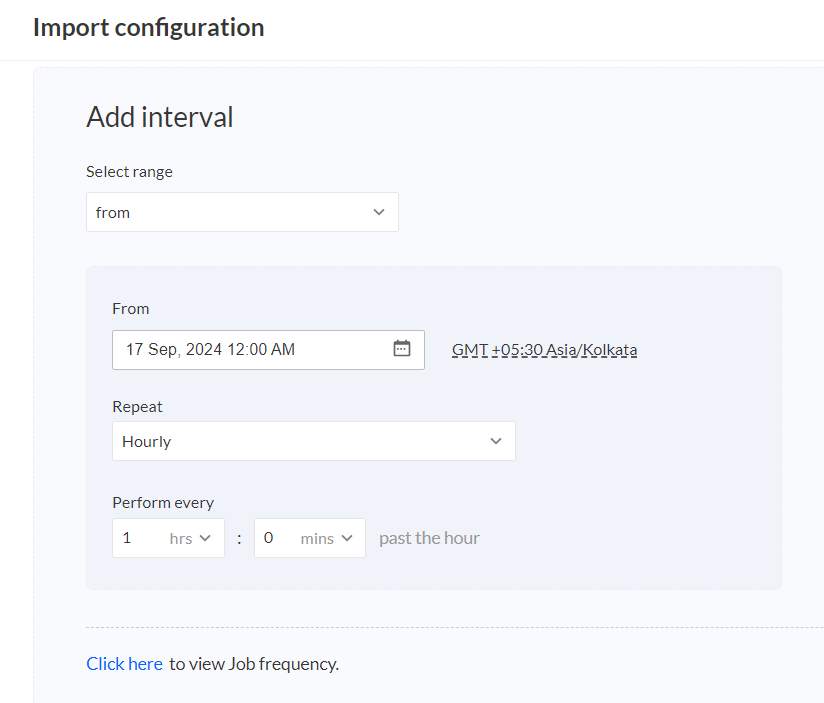Image resolution: width=824 pixels, height=703 pixels.
Task: Click the chevron arrow of the 'from' range dropdown
Action: pyautogui.click(x=379, y=212)
